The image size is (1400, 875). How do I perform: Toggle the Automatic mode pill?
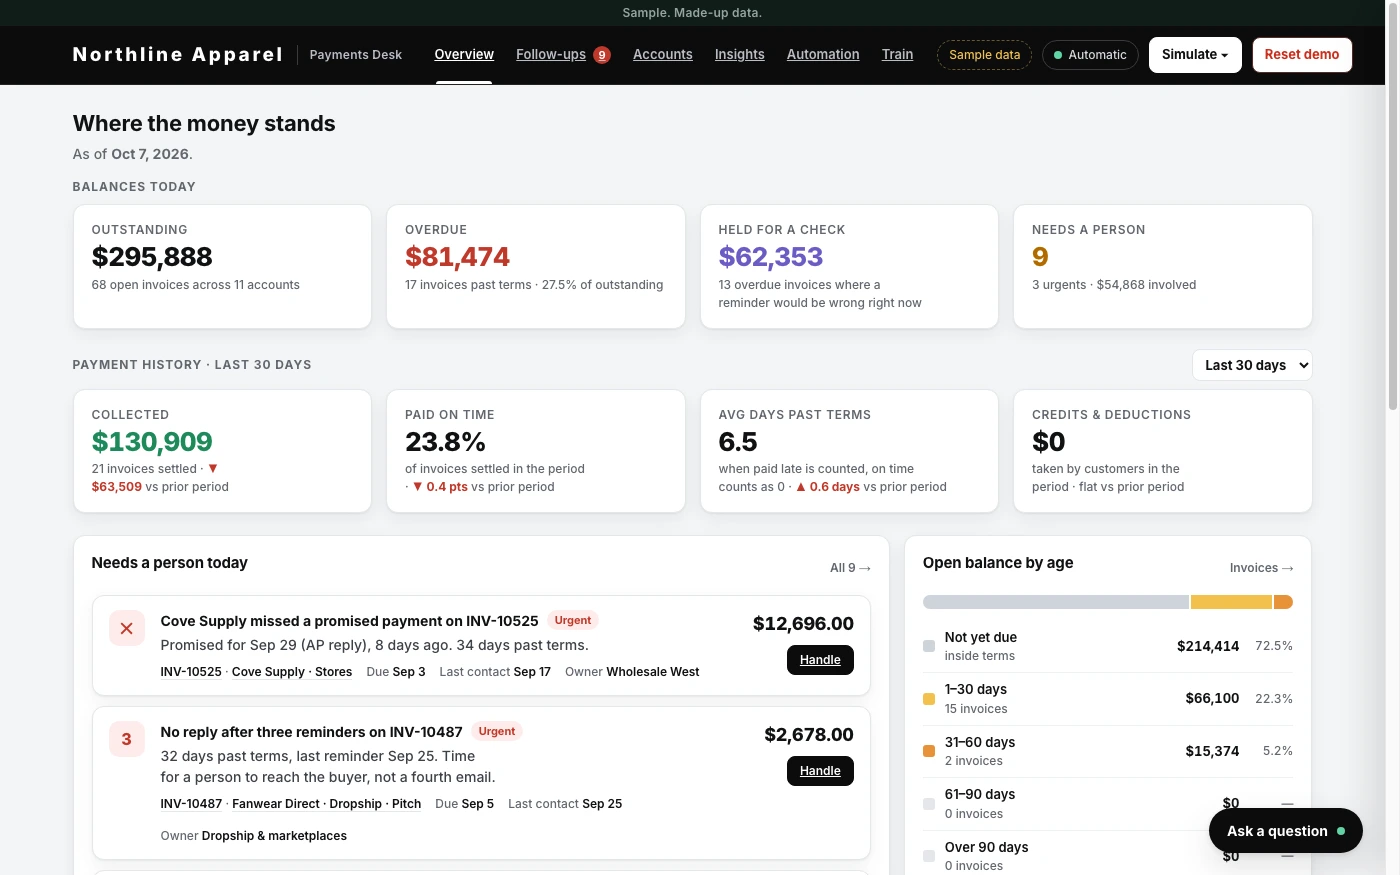point(1090,55)
